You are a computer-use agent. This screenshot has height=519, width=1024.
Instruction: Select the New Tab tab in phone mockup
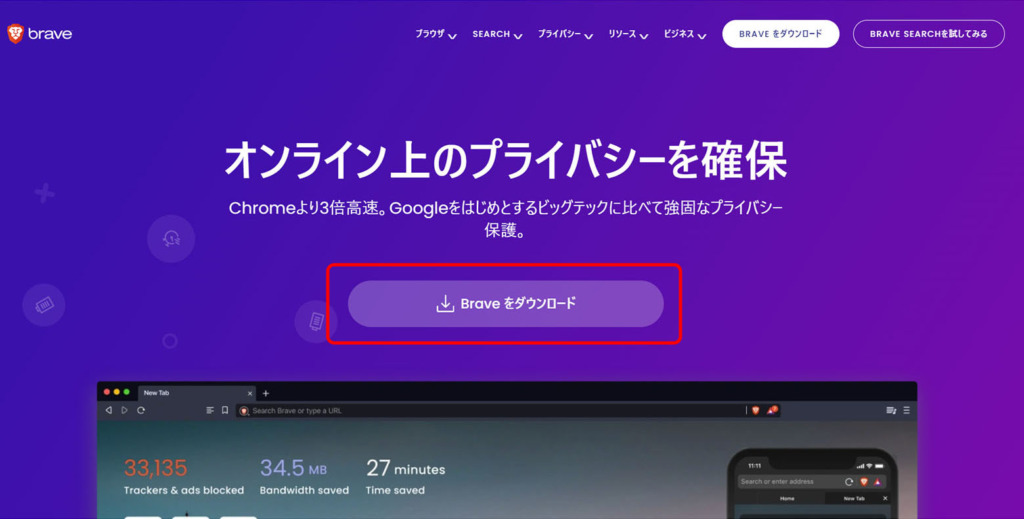[x=854, y=498]
